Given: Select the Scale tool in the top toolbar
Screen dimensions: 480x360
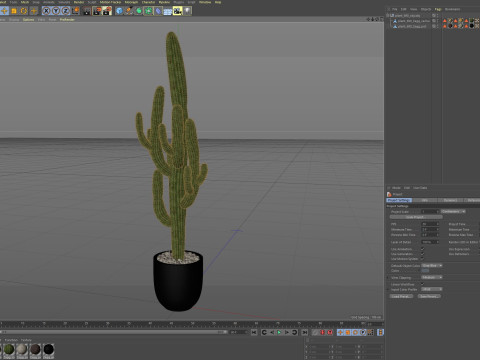Looking at the screenshot, I should [14, 11].
